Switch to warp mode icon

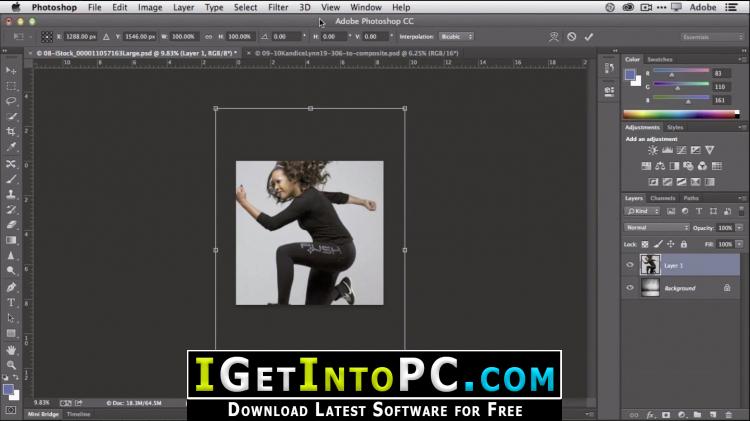[553, 37]
